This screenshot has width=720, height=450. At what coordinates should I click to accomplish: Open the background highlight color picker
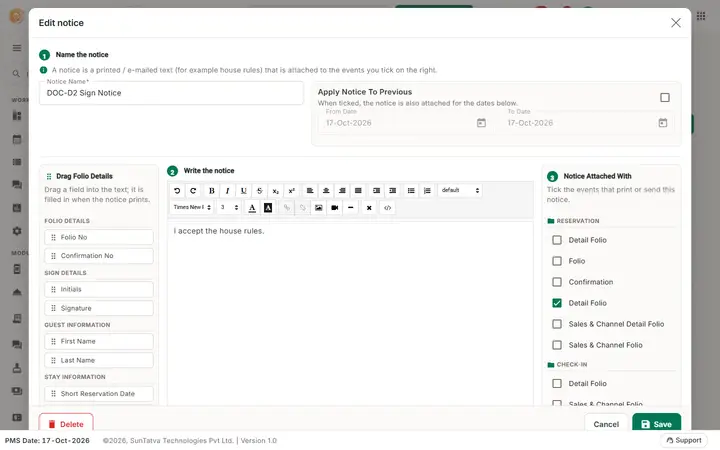coord(268,208)
